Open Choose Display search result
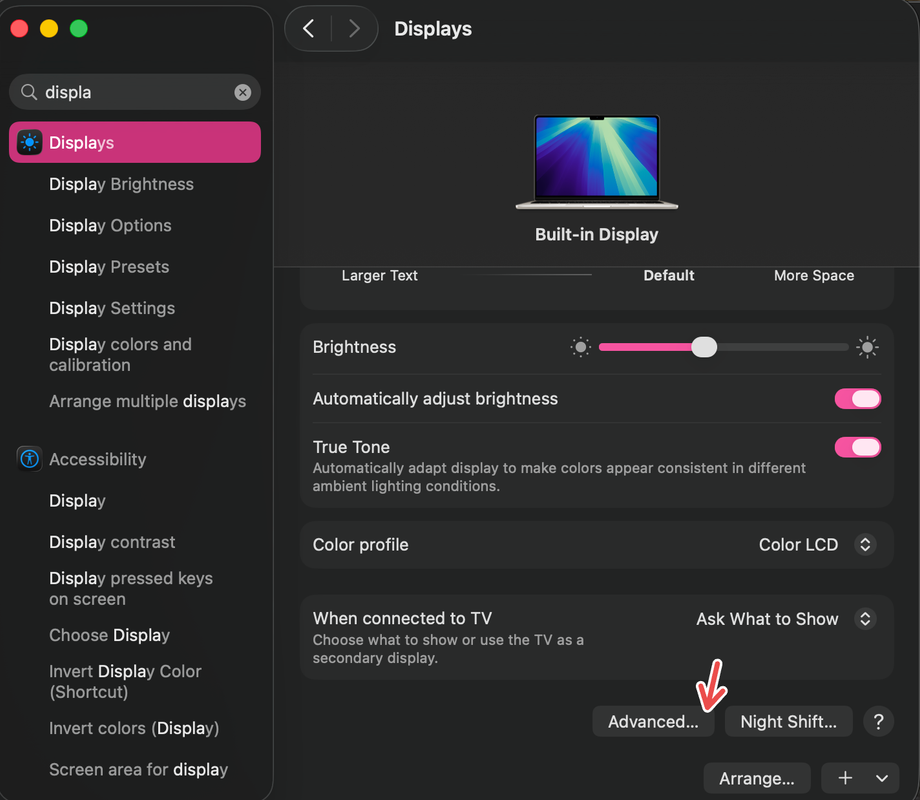This screenshot has height=800, width=920. coord(110,635)
